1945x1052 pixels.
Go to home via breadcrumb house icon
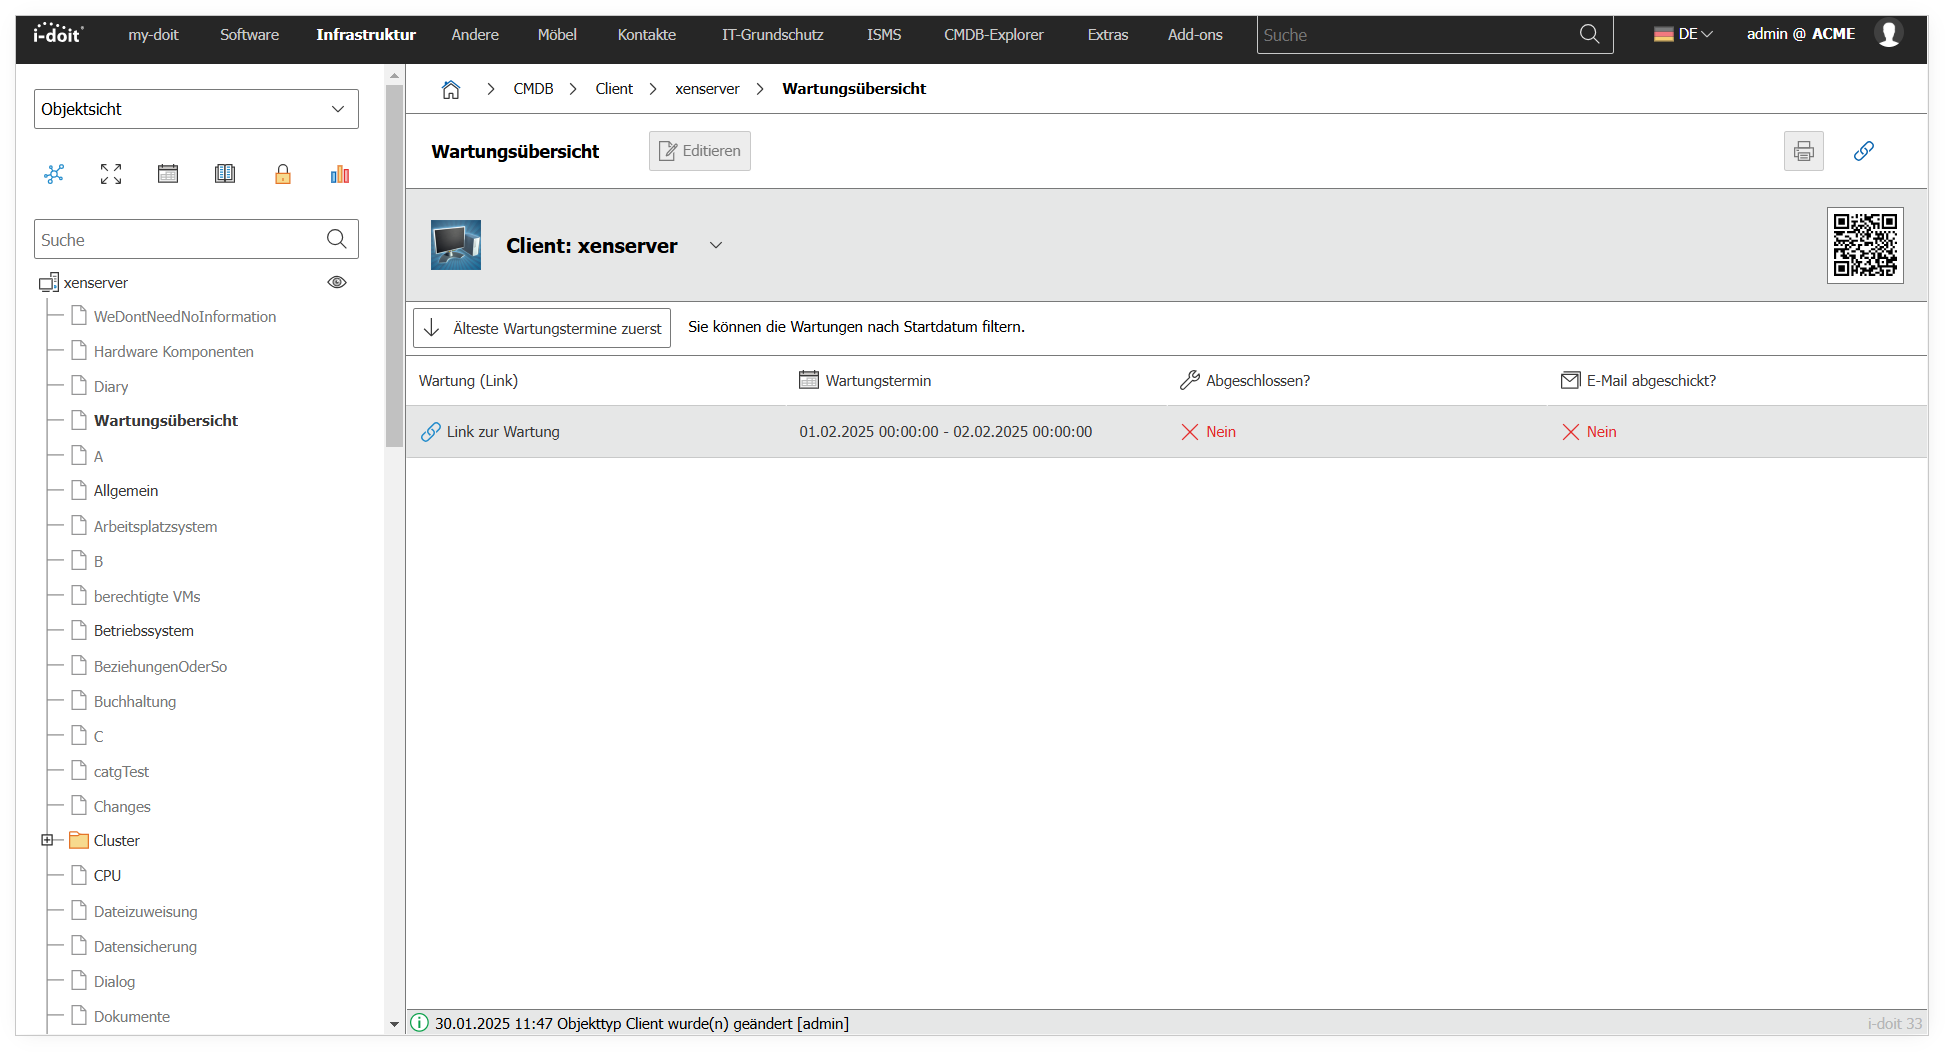tap(451, 89)
